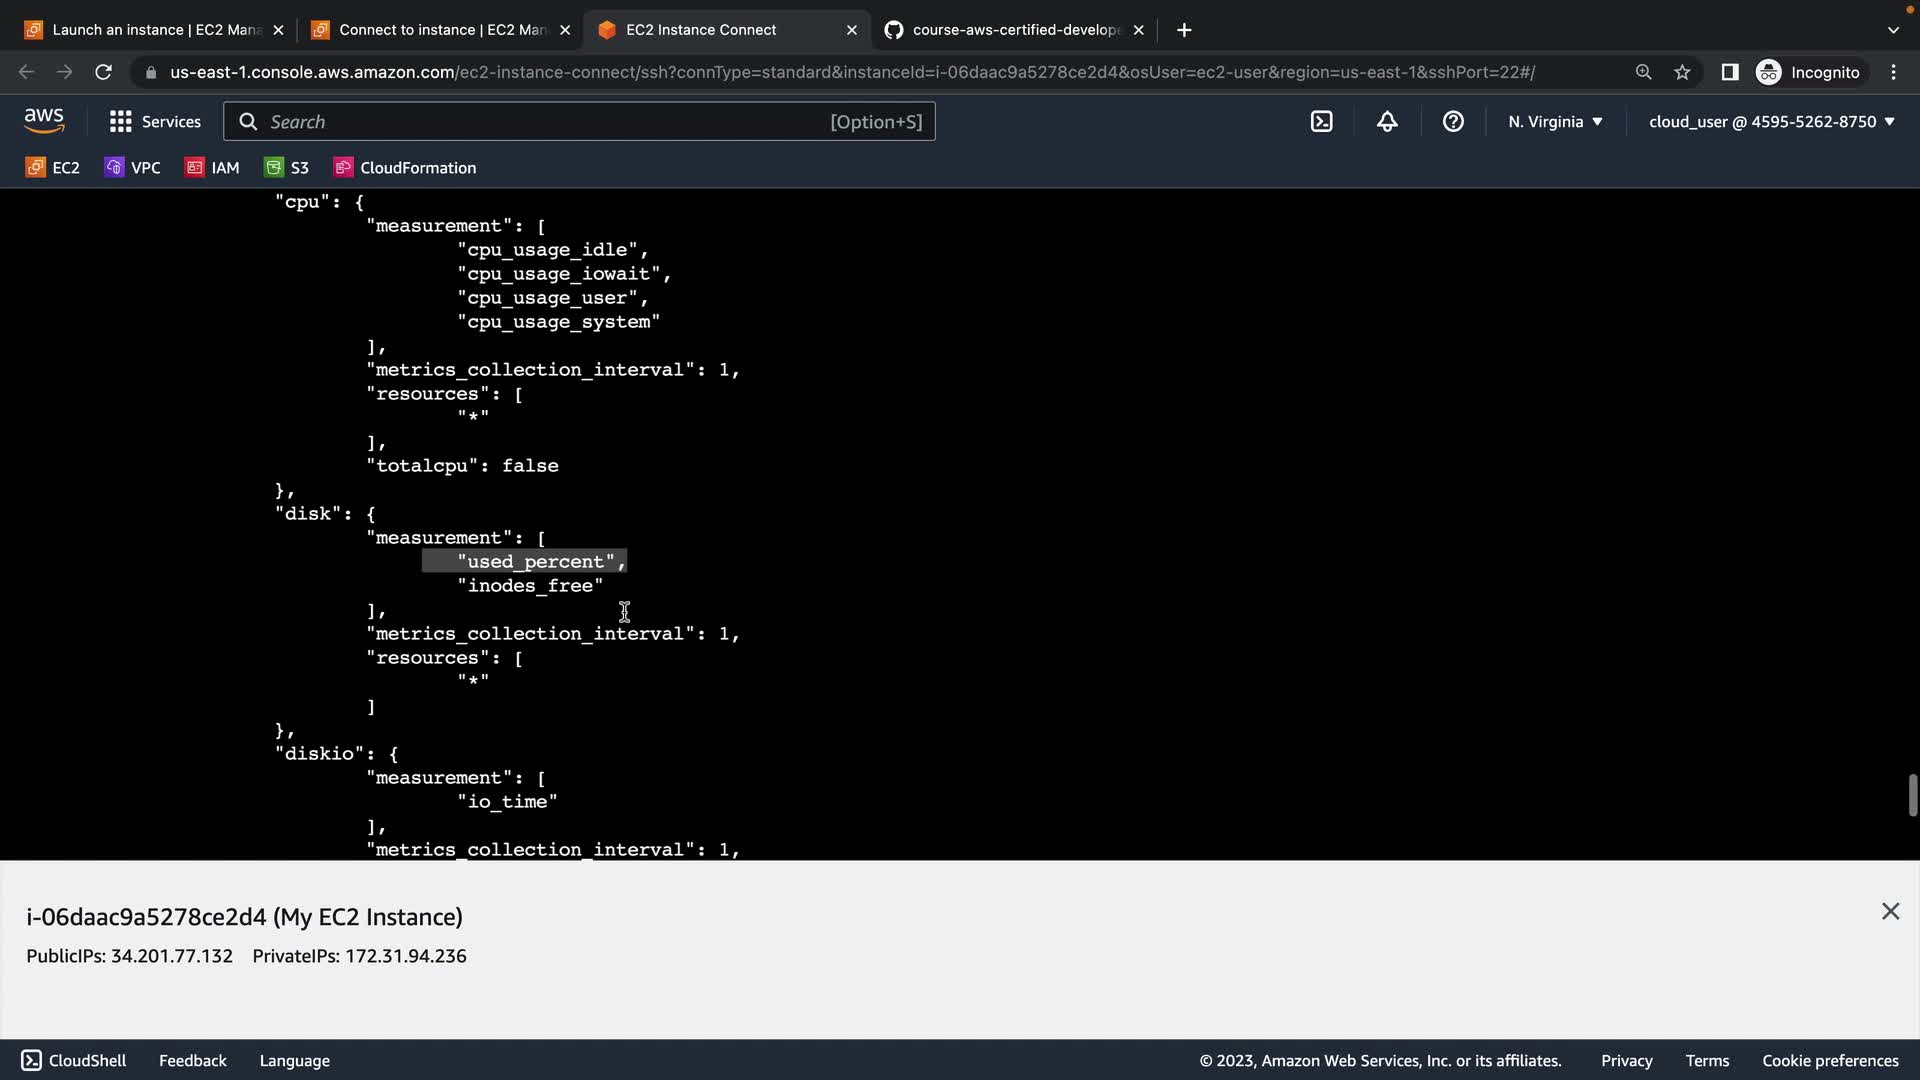Go to AWS console home logo

tap(44, 121)
